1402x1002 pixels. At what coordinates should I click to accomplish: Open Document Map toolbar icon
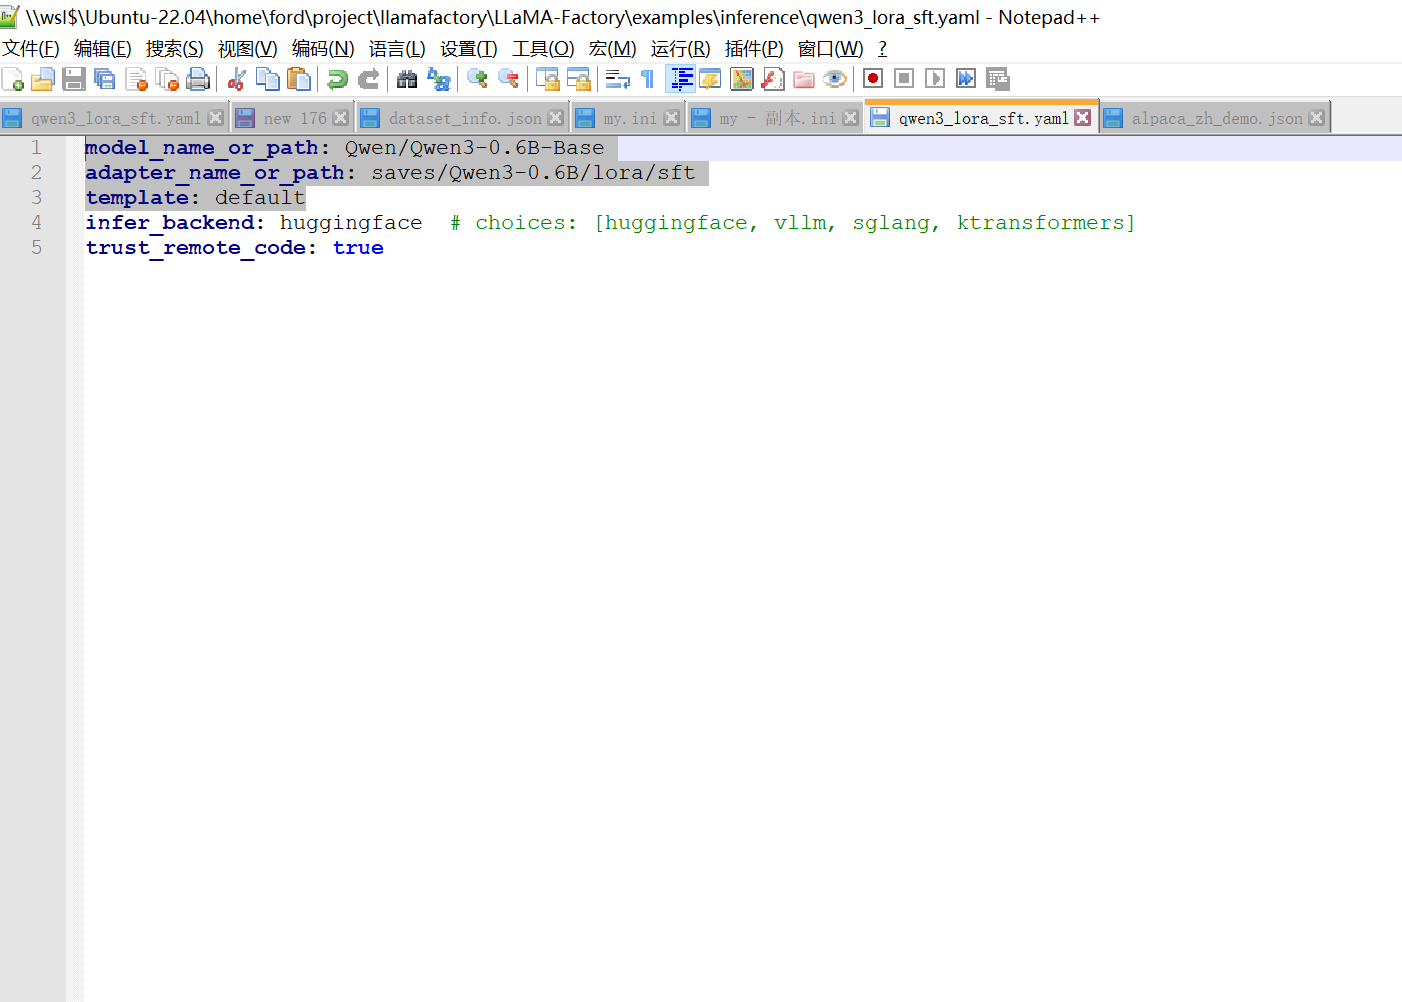[x=742, y=79]
